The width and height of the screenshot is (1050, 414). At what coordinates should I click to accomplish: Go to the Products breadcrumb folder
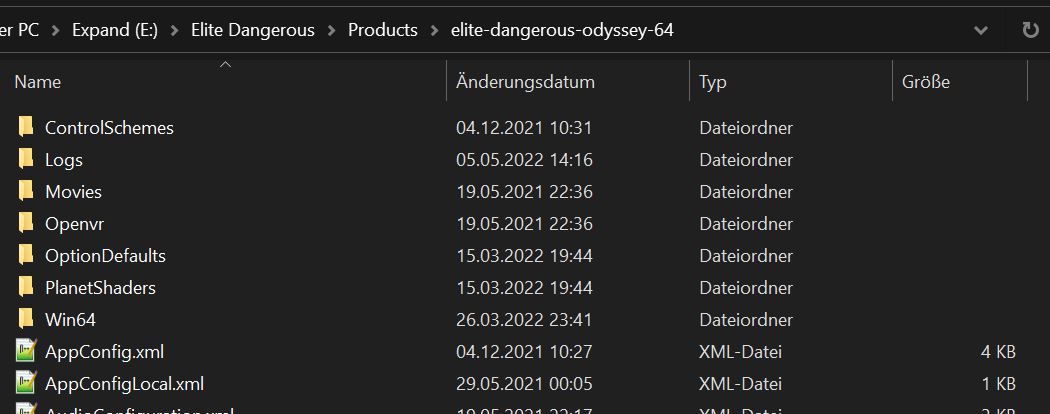coord(383,30)
